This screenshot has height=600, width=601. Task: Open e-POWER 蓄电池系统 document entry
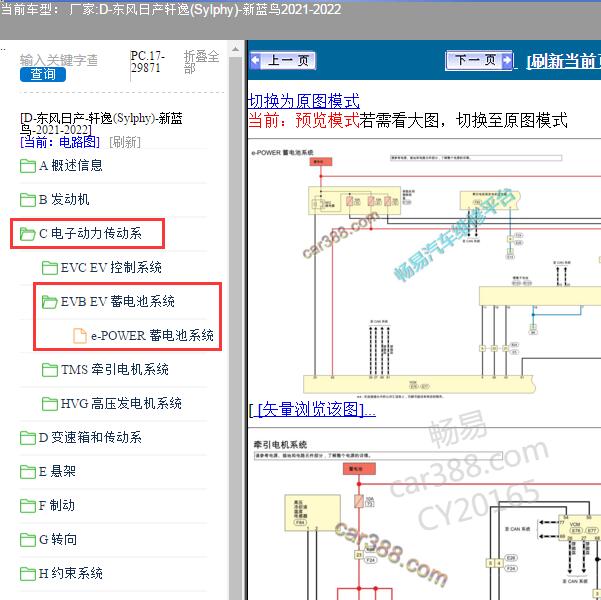(152, 335)
